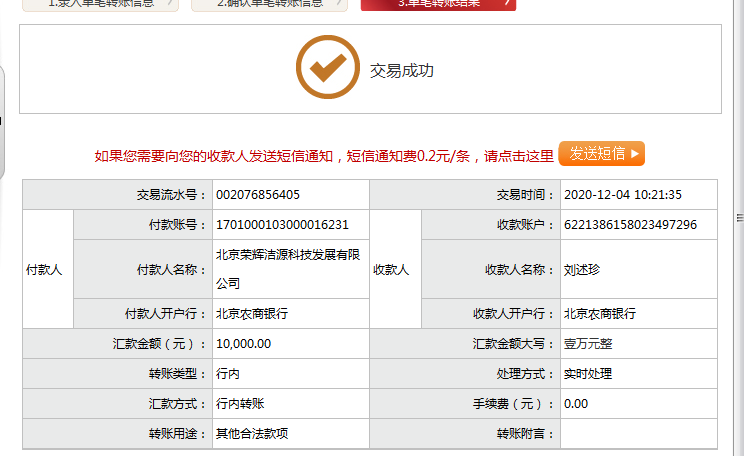Click remittance method value 行内转账
The image size is (744, 456).
(x=240, y=404)
